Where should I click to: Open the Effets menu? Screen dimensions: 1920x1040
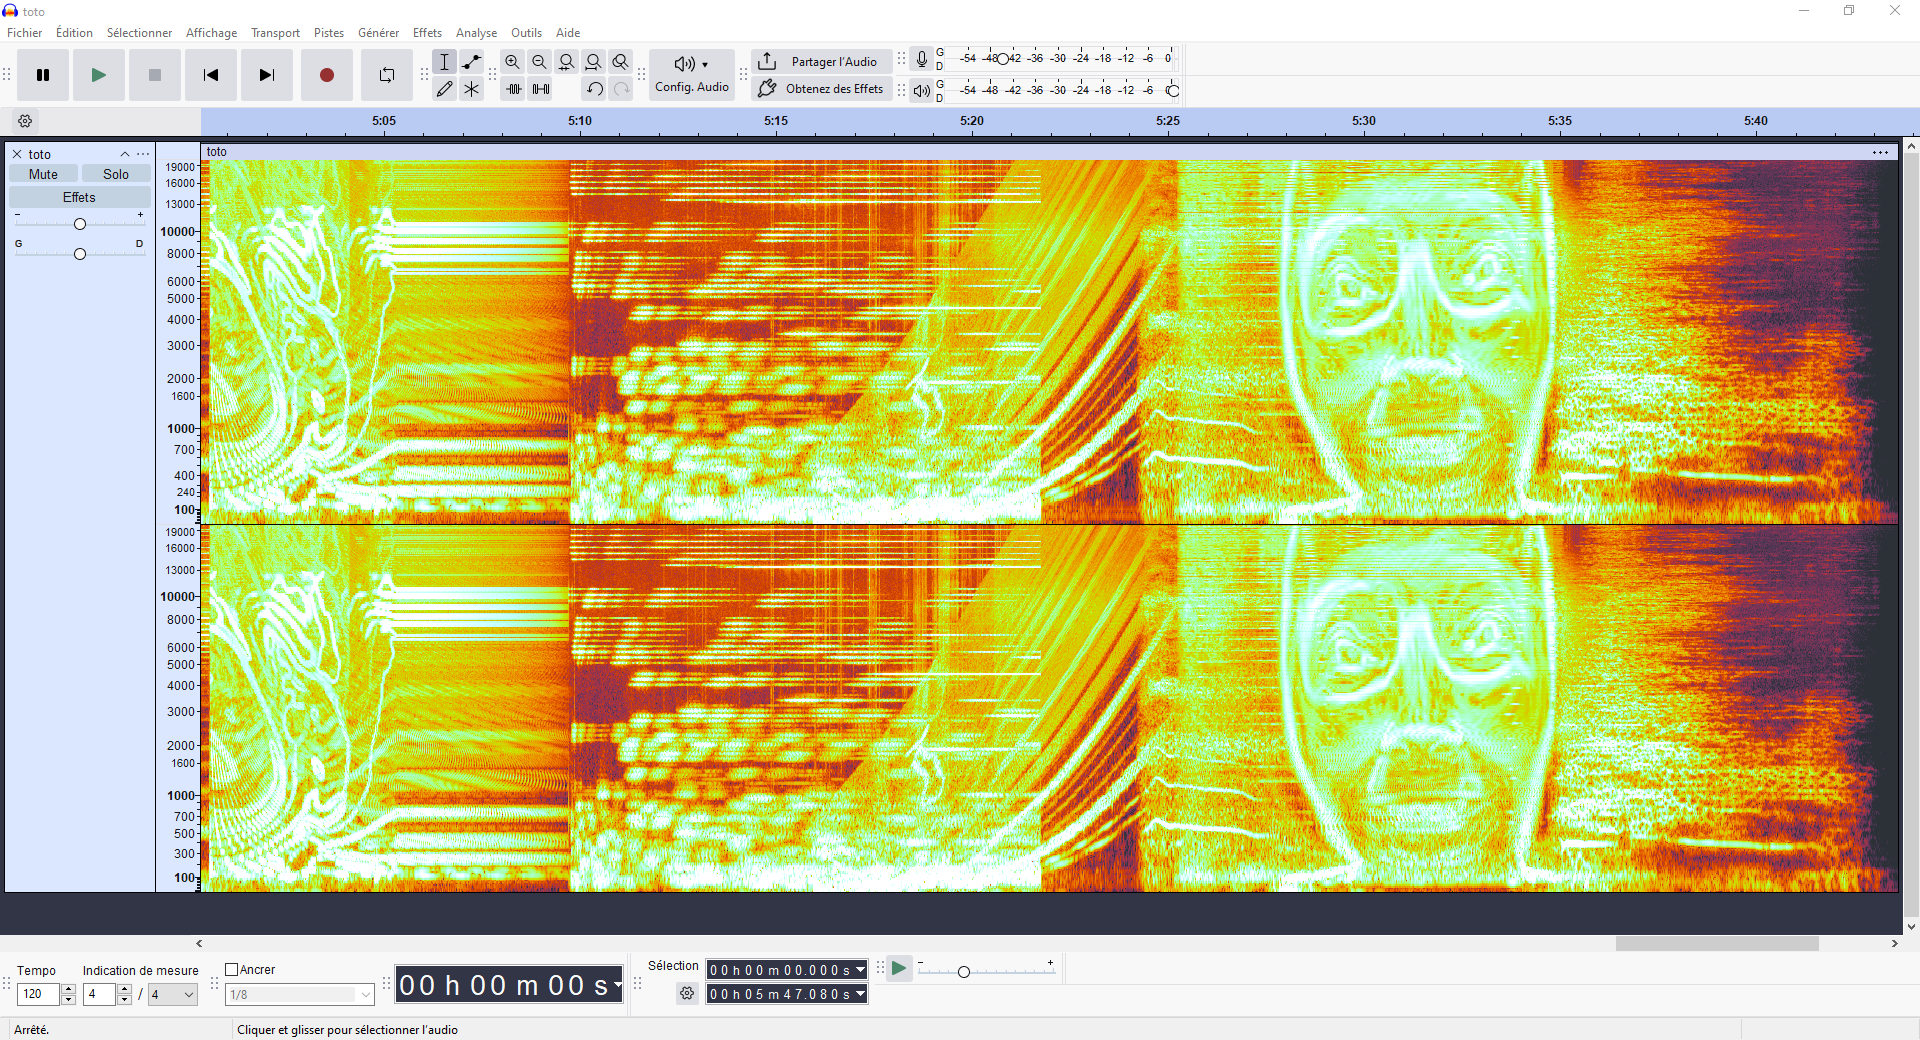pyautogui.click(x=427, y=33)
